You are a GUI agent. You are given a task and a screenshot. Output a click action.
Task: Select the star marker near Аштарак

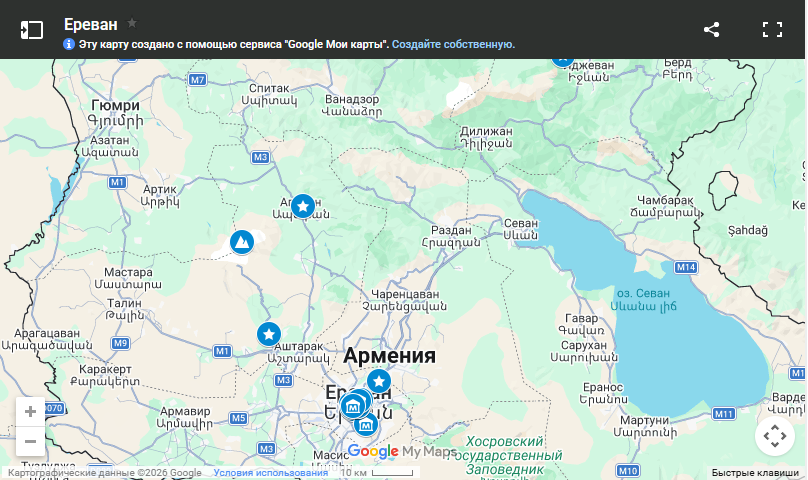click(269, 335)
